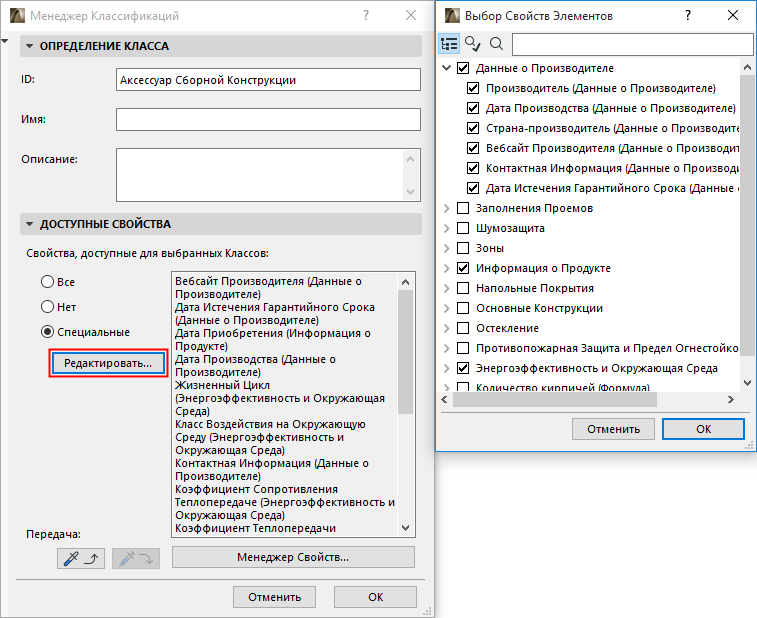The image size is (757, 618).
Task: Uncheck the Страна-производитель checkbox
Action: click(x=473, y=128)
